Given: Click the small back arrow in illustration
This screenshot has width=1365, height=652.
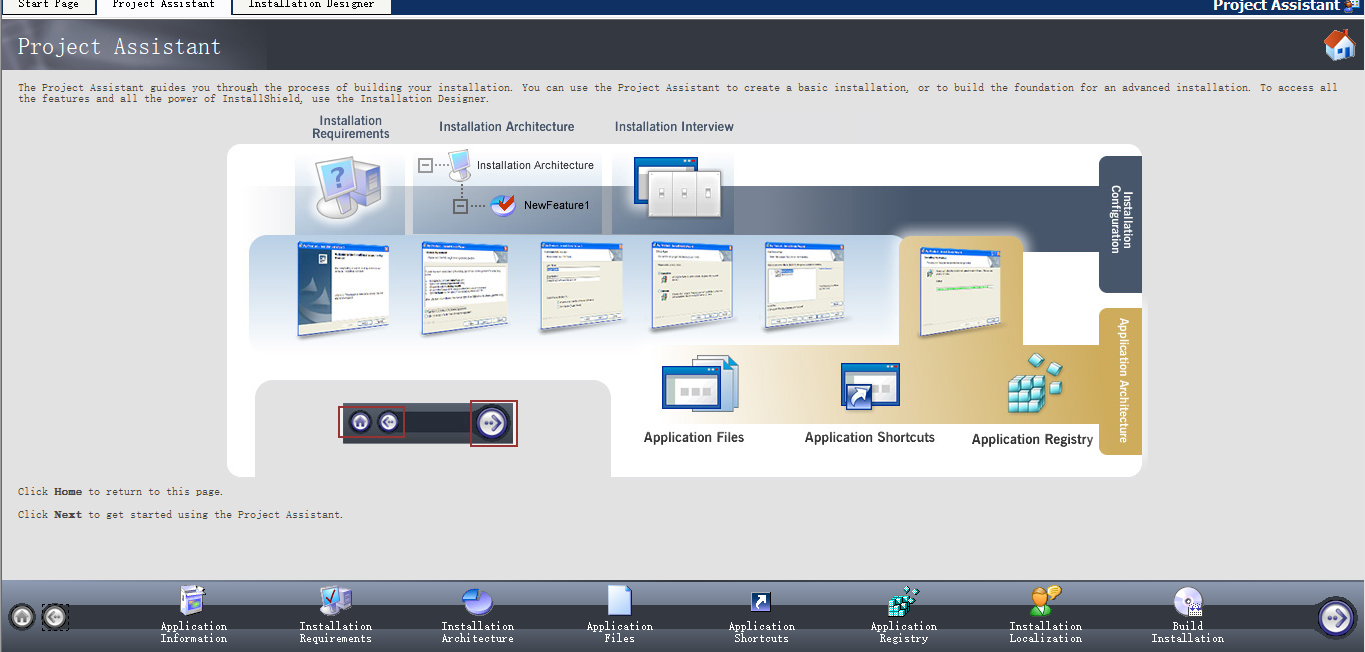Looking at the screenshot, I should click(389, 422).
